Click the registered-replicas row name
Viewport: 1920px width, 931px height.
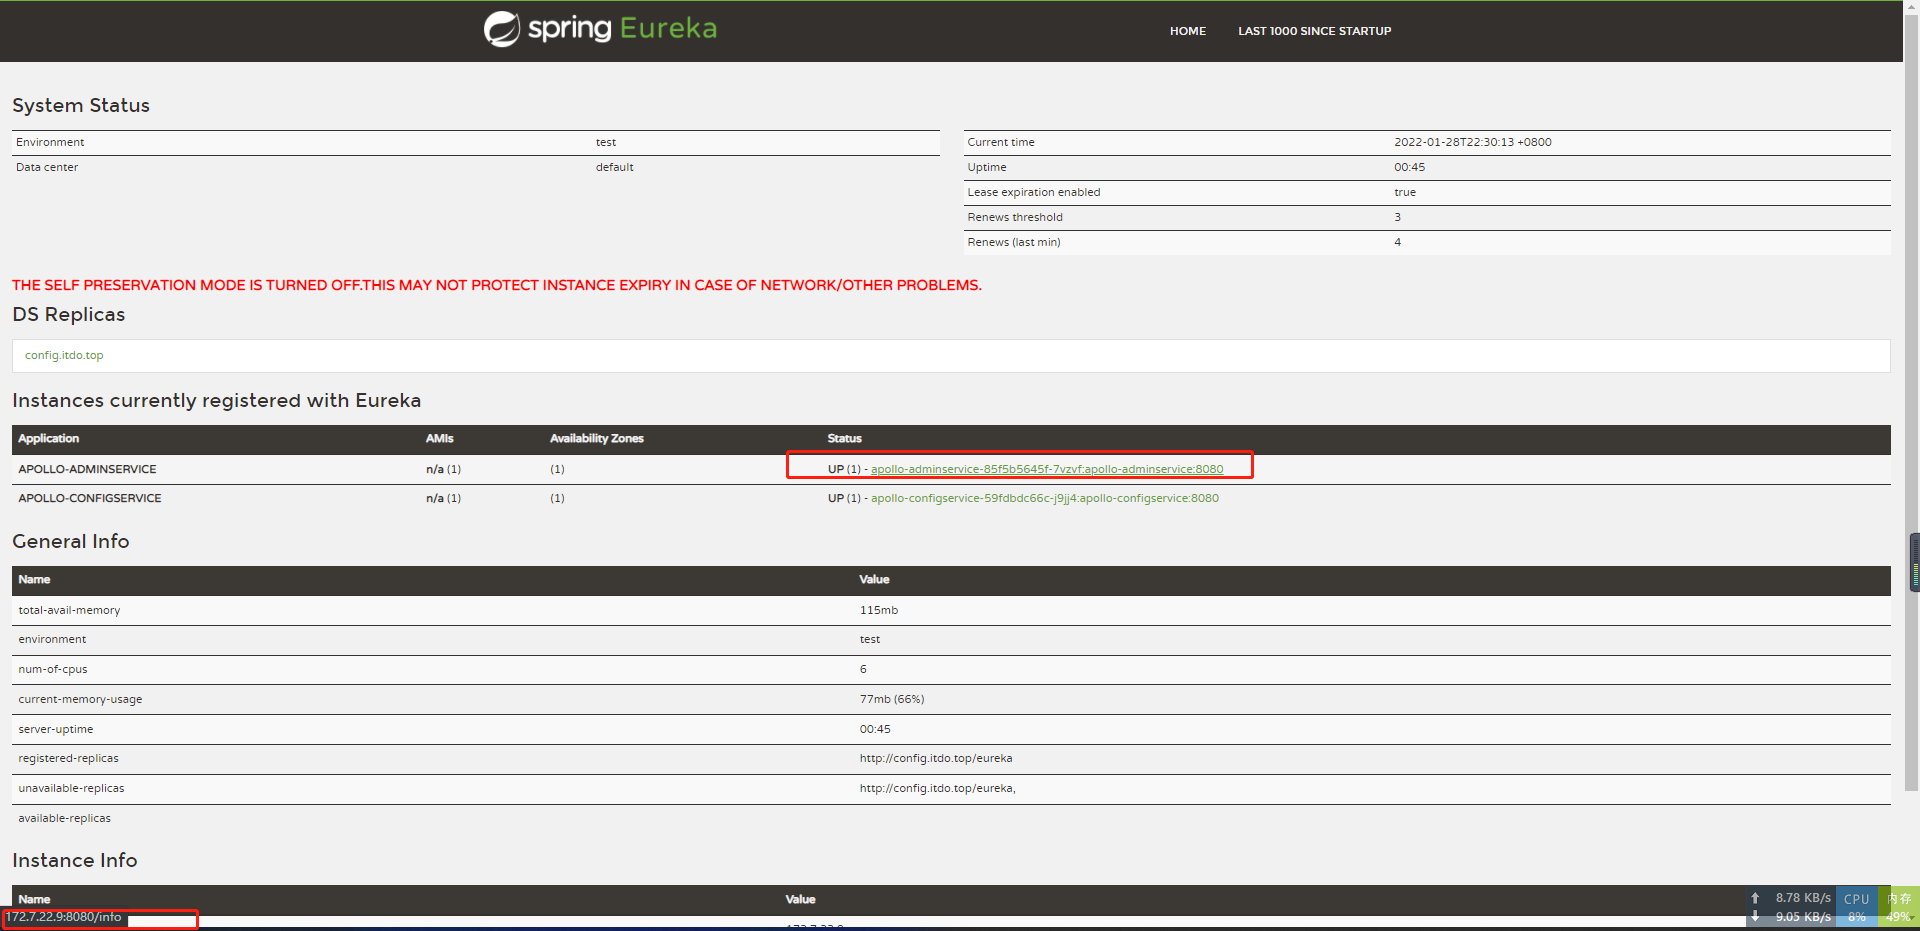pyautogui.click(x=68, y=758)
